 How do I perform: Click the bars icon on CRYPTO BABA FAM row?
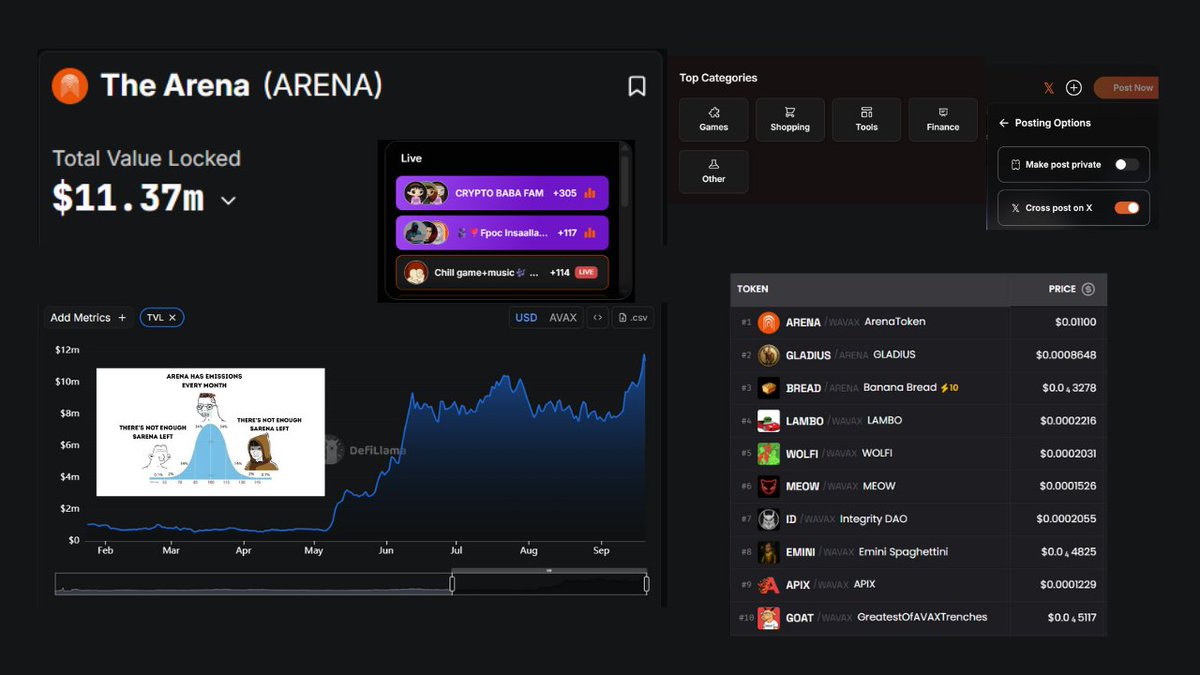pos(590,193)
